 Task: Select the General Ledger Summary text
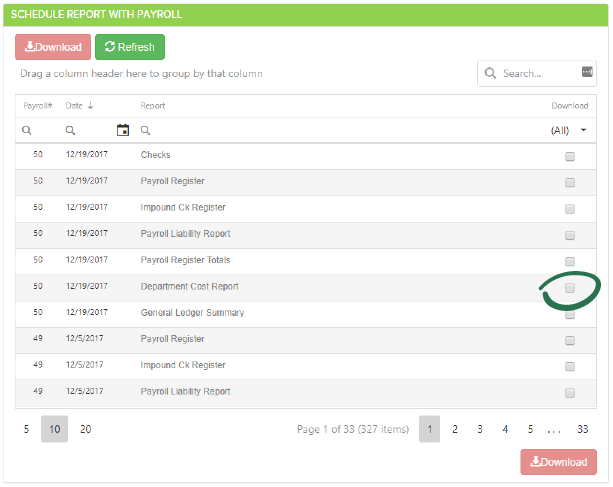192,313
